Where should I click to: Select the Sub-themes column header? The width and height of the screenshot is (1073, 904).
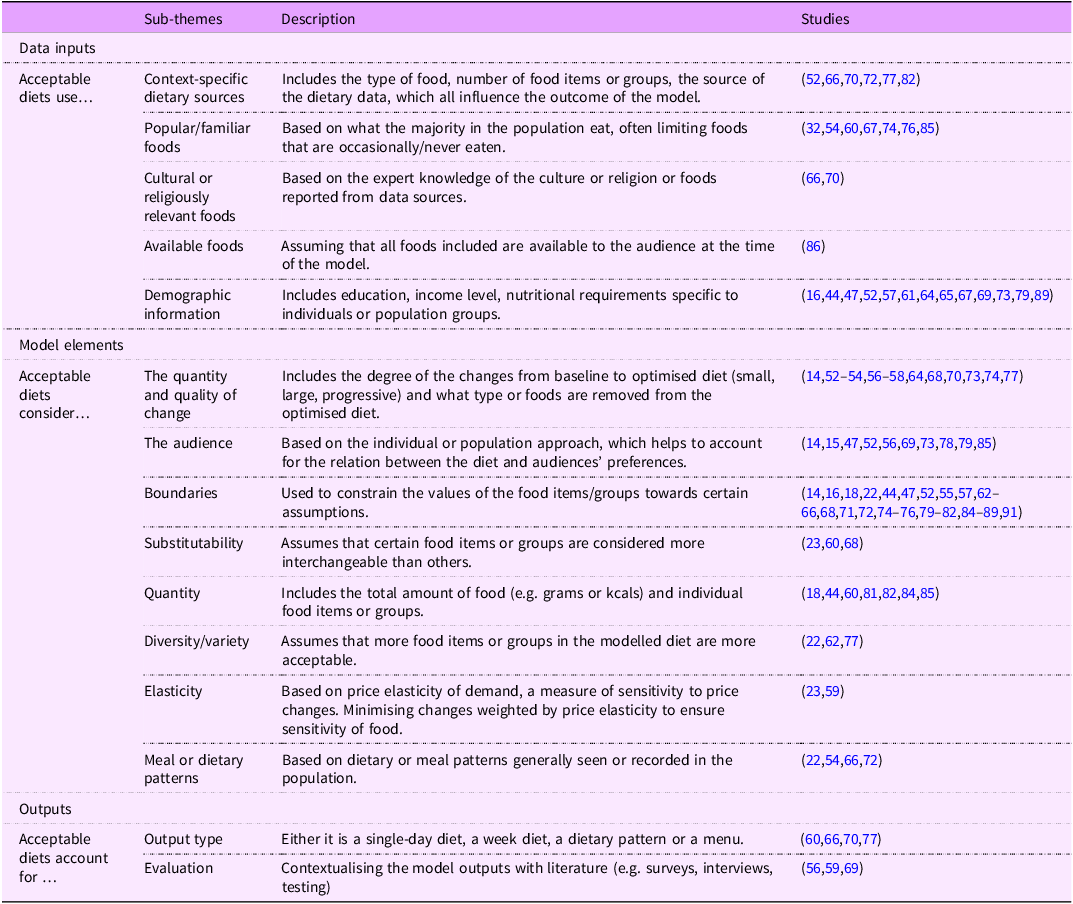183,19
